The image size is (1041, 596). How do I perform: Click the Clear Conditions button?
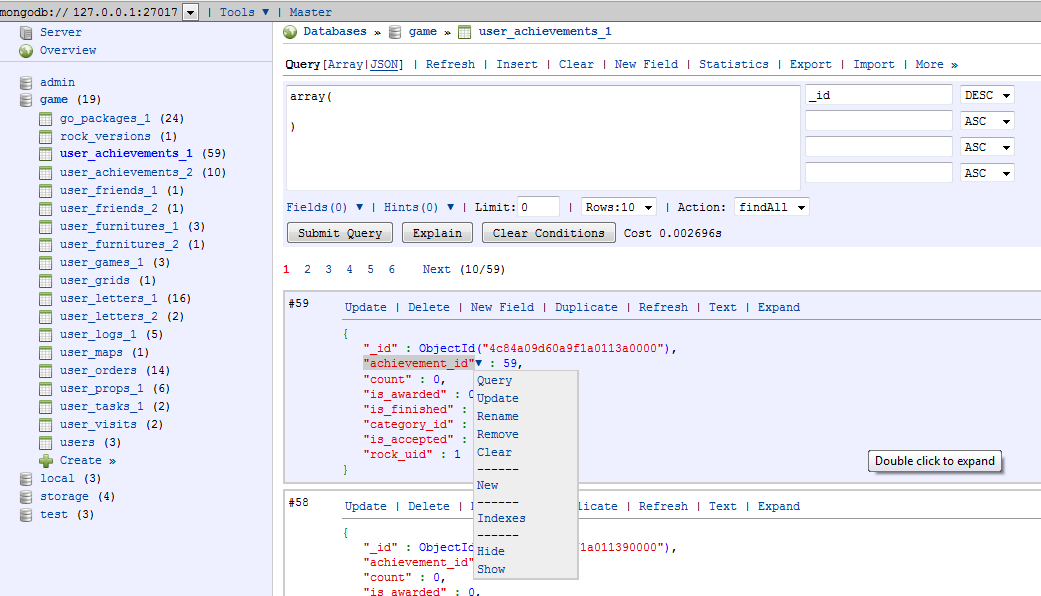tap(549, 232)
